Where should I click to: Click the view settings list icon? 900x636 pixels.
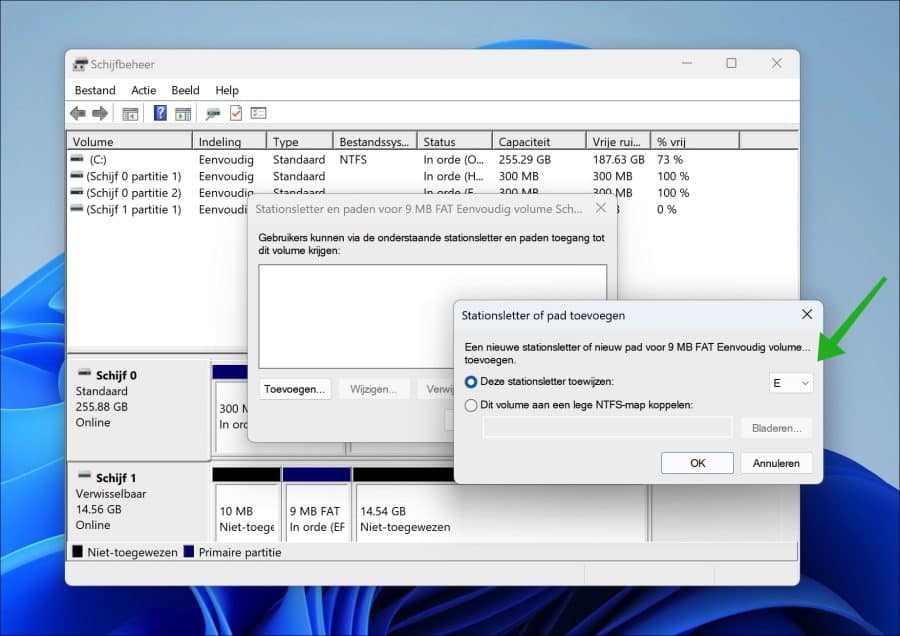click(258, 113)
